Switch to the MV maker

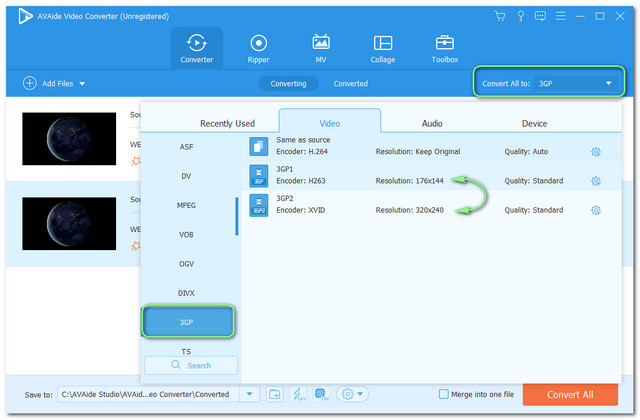[321, 48]
